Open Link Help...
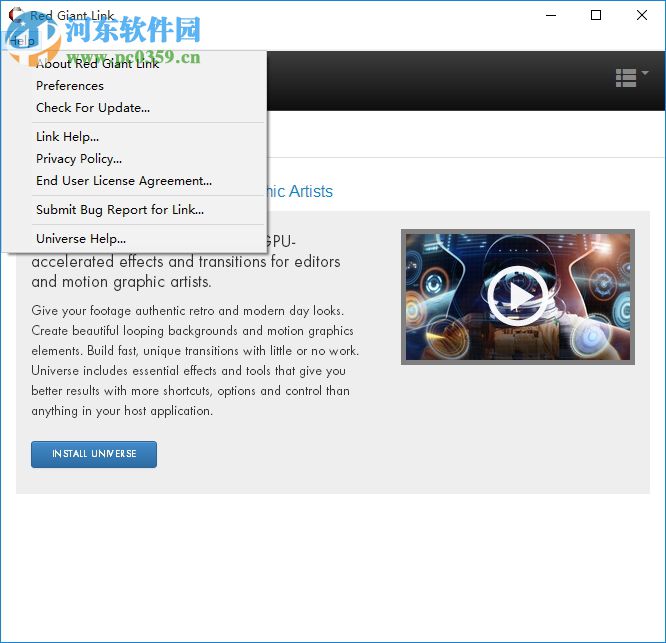Viewport: 666px width, 643px height. (67, 137)
